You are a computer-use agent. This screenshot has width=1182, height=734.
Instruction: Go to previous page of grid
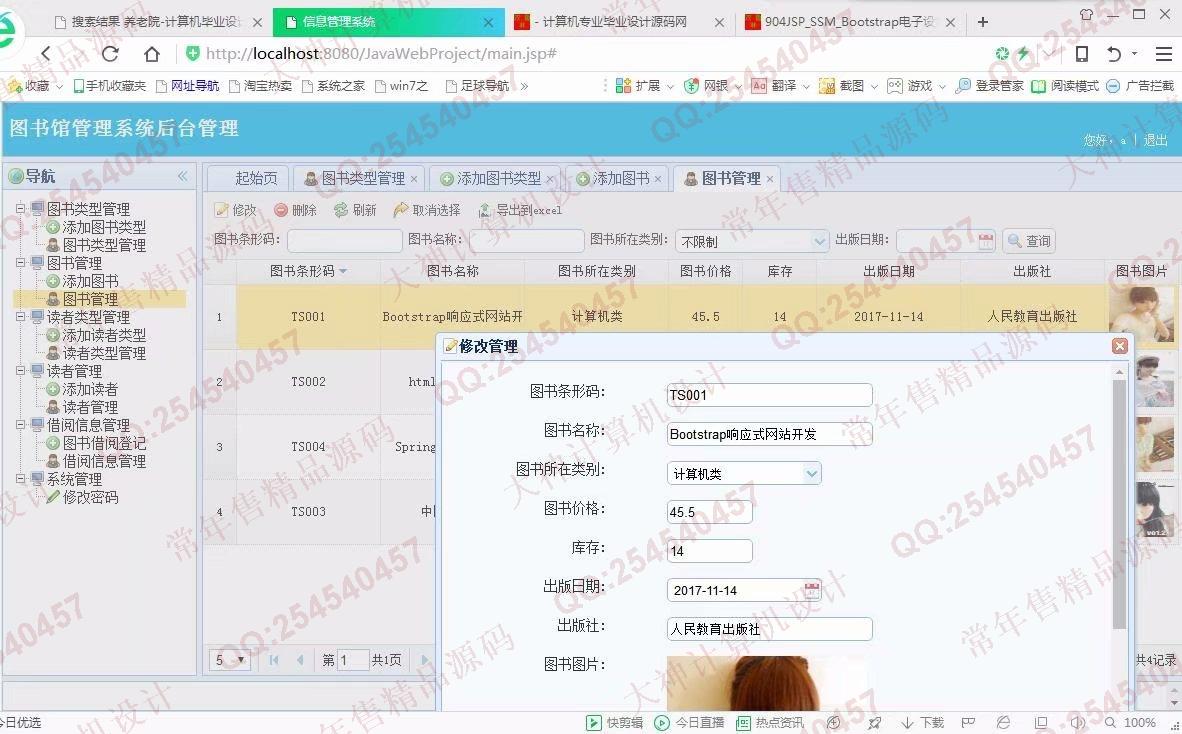[x=300, y=660]
